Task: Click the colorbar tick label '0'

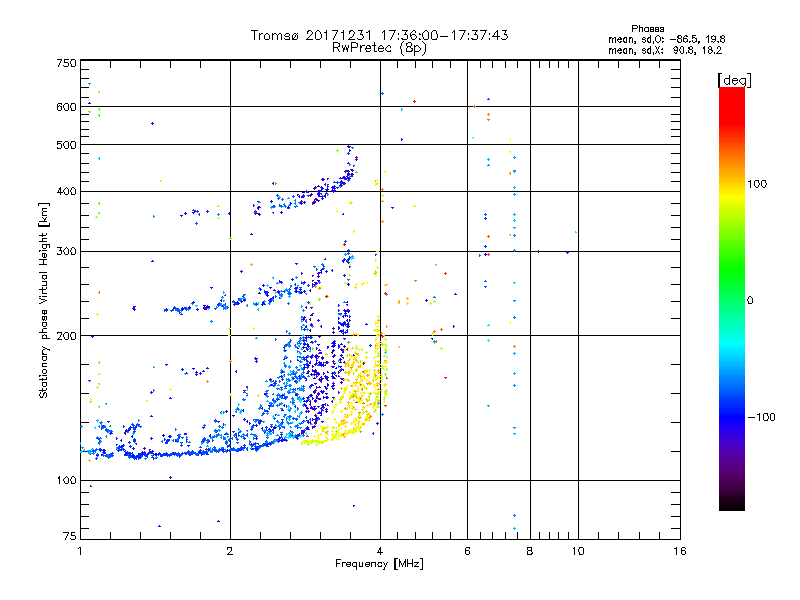Action: pyautogui.click(x=750, y=301)
